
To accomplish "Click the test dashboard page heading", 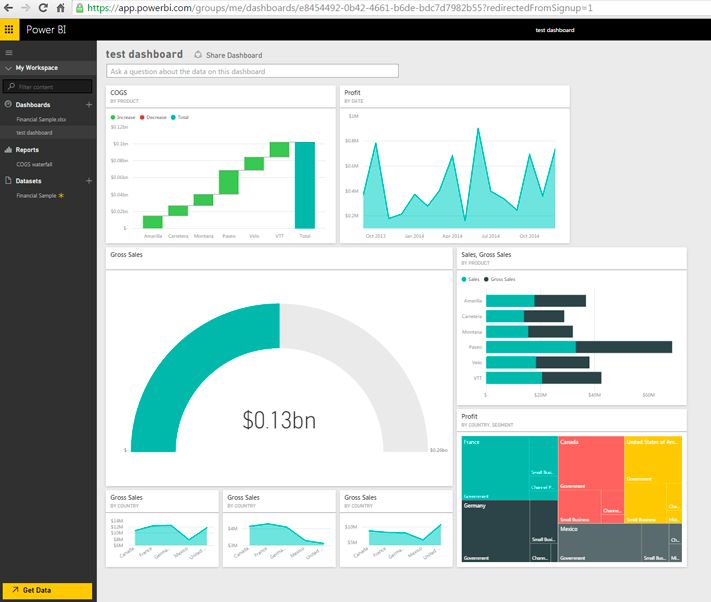I will [144, 54].
